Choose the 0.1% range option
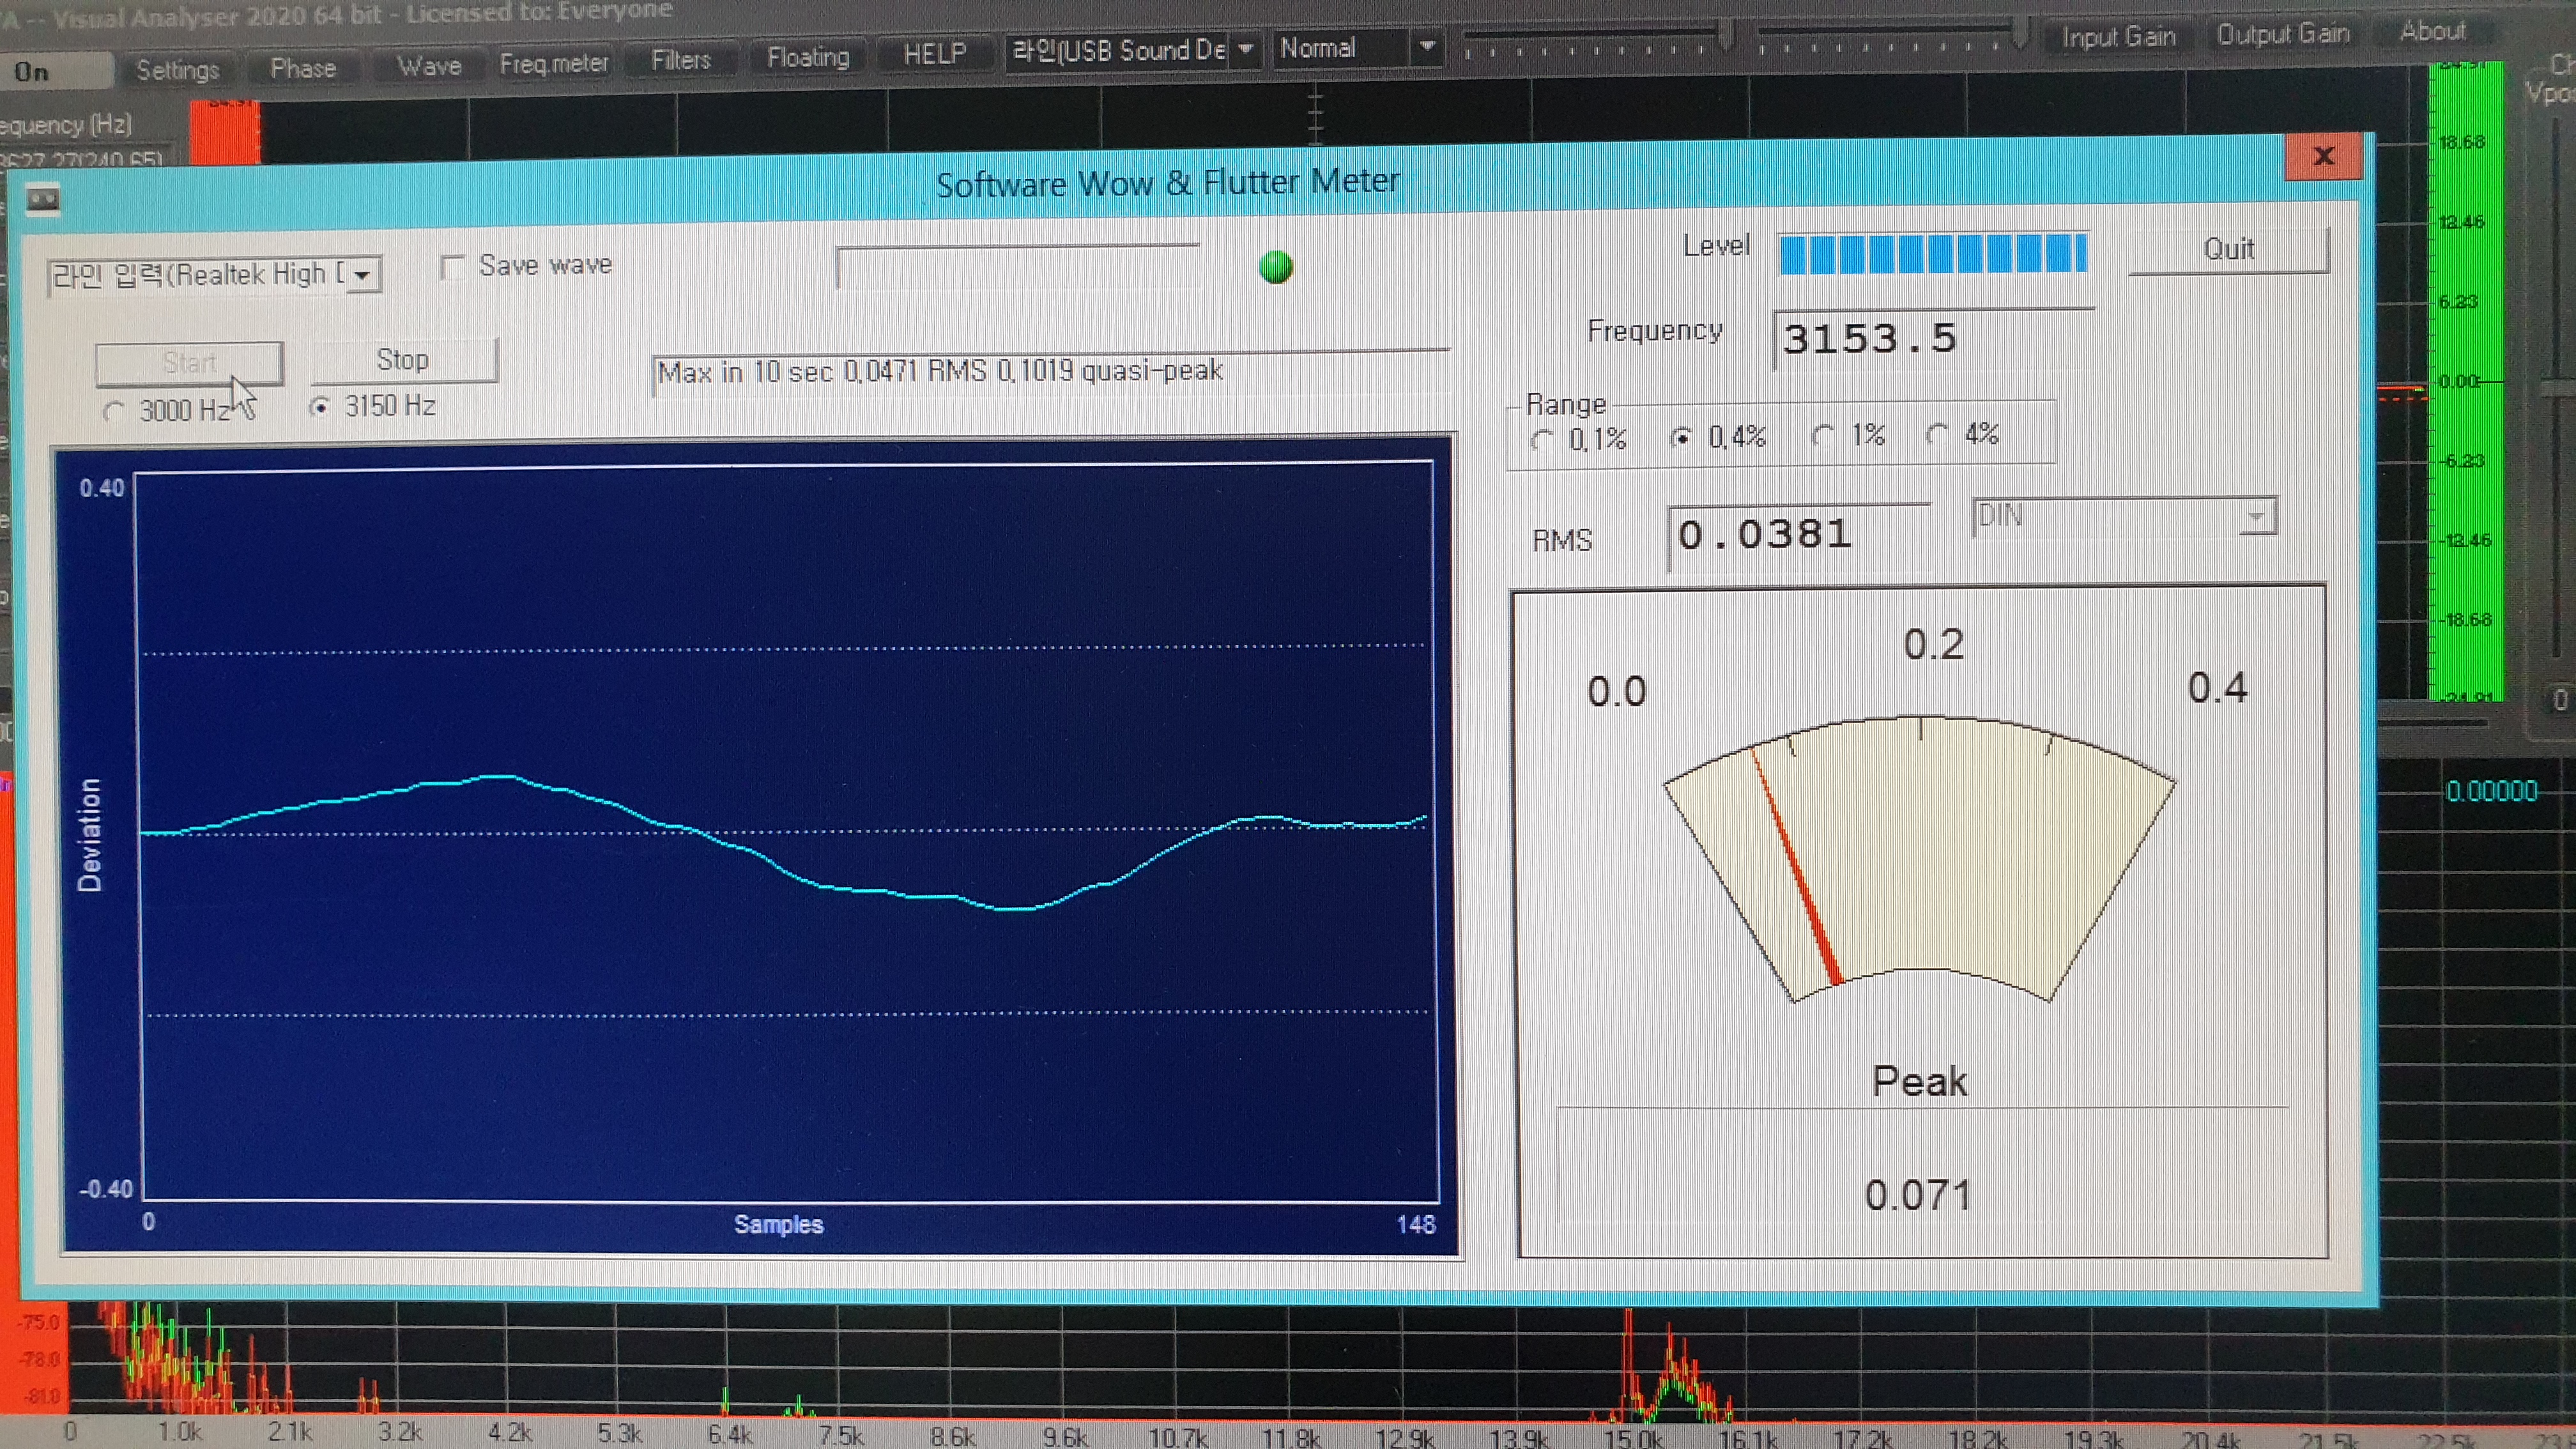 click(x=1541, y=440)
